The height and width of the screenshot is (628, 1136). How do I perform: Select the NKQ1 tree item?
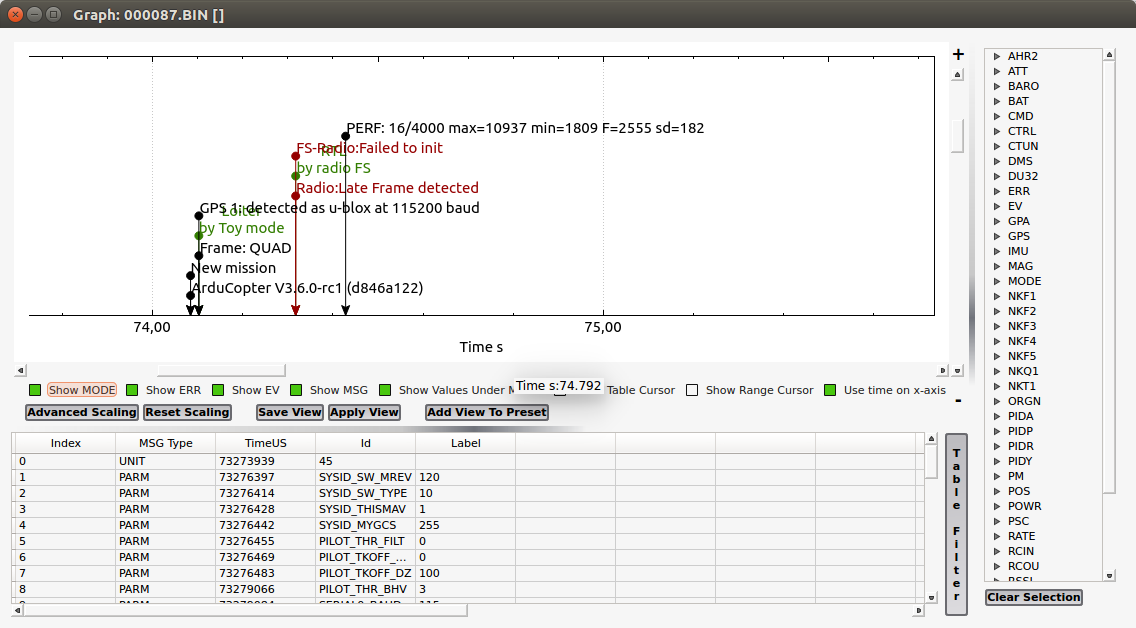pyautogui.click(x=1023, y=371)
